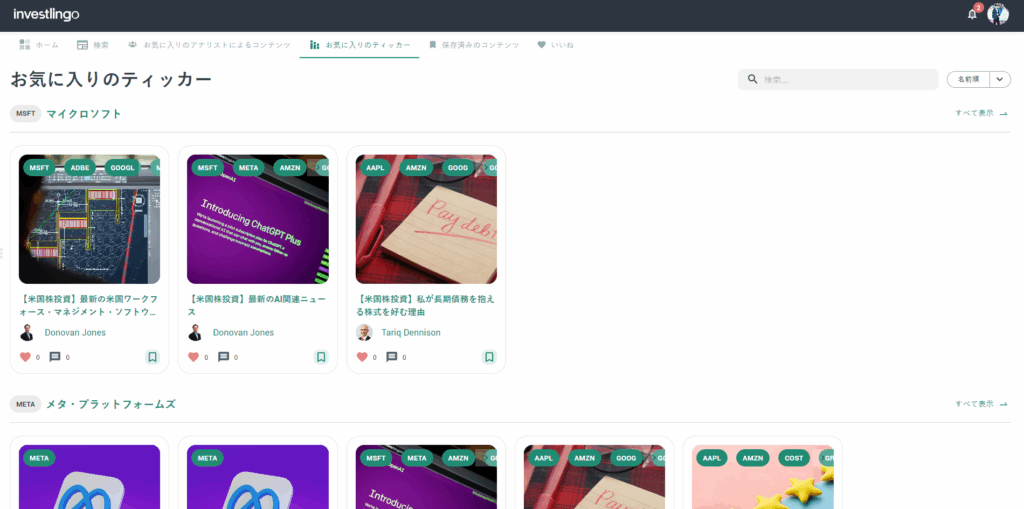Open the notifications bell
1024x509 pixels.
tap(972, 14)
